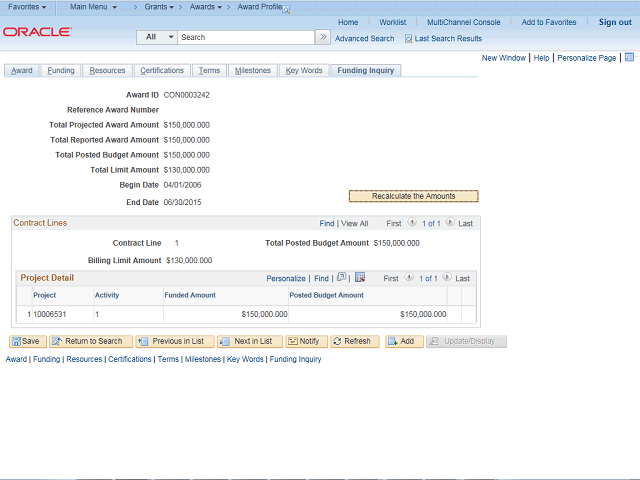Image resolution: width=640 pixels, height=480 pixels.
Task: Click Personalize in Project Detail header
Action: click(x=286, y=278)
